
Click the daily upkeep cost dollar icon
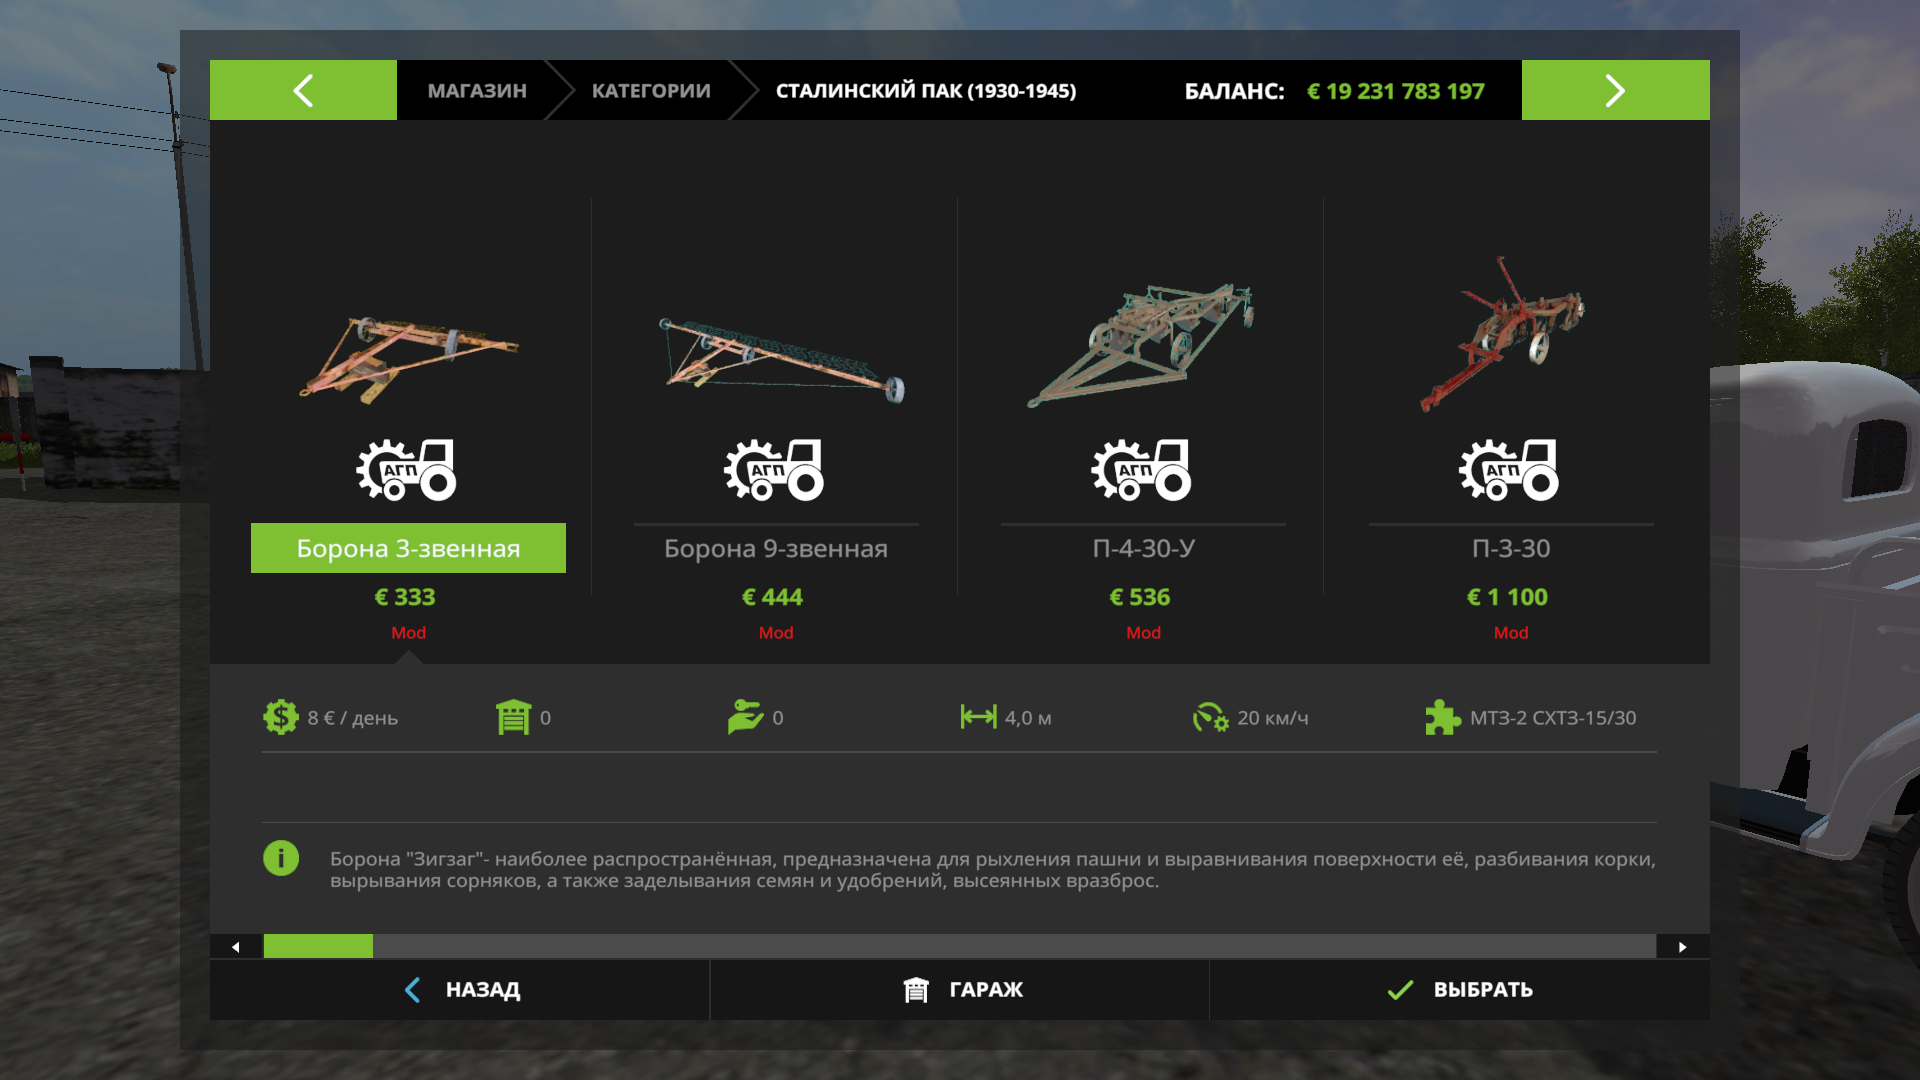click(x=281, y=717)
